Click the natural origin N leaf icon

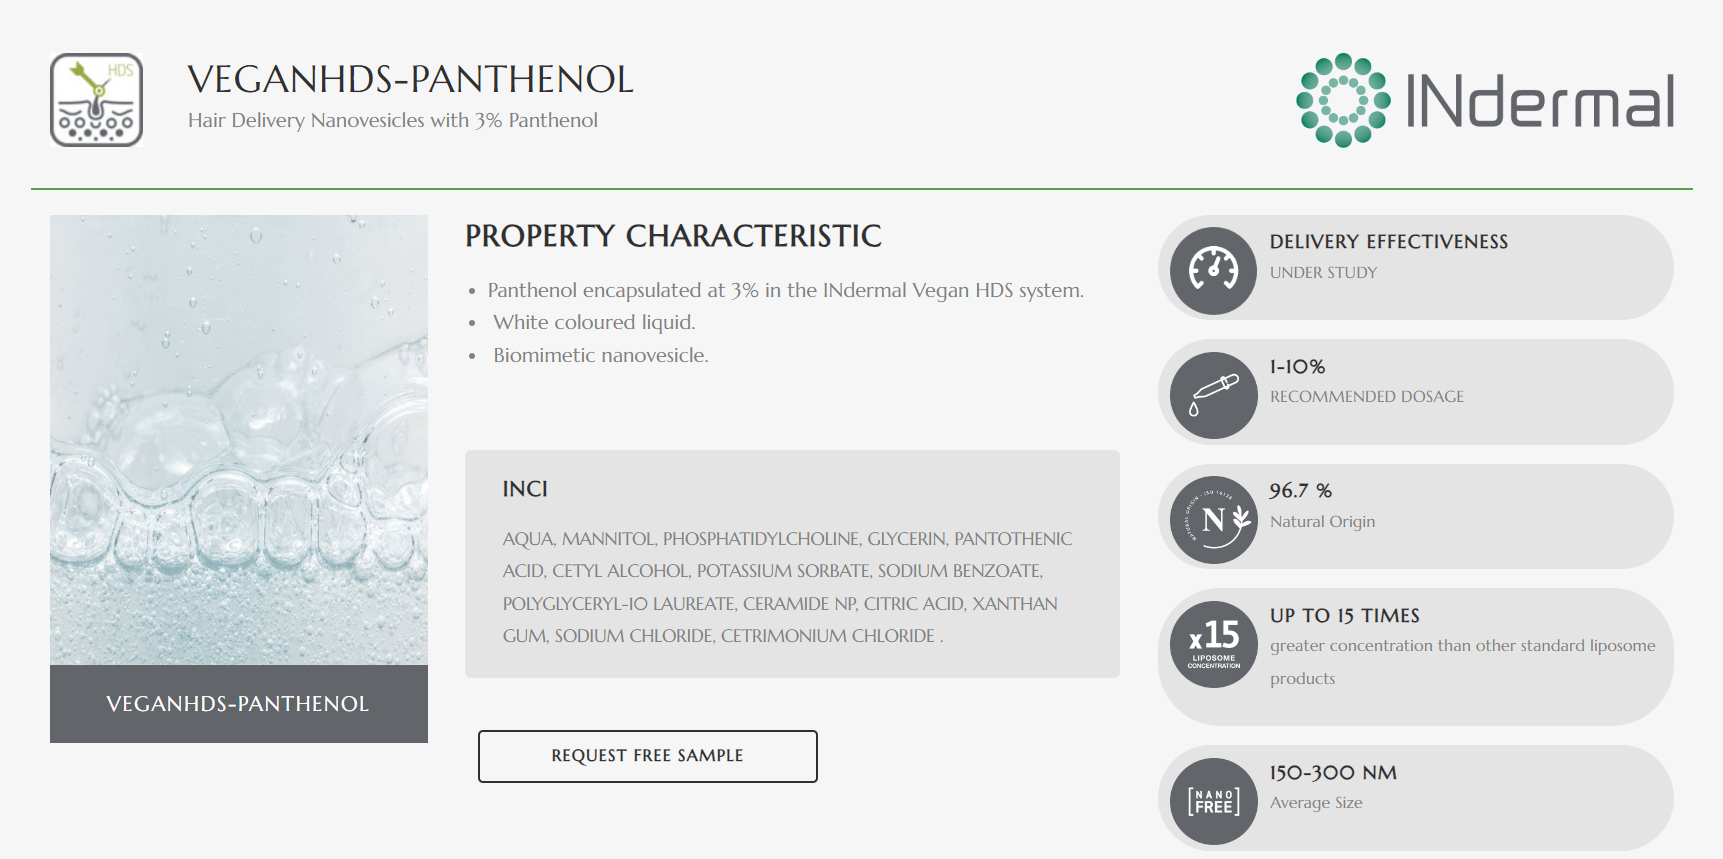click(x=1213, y=520)
